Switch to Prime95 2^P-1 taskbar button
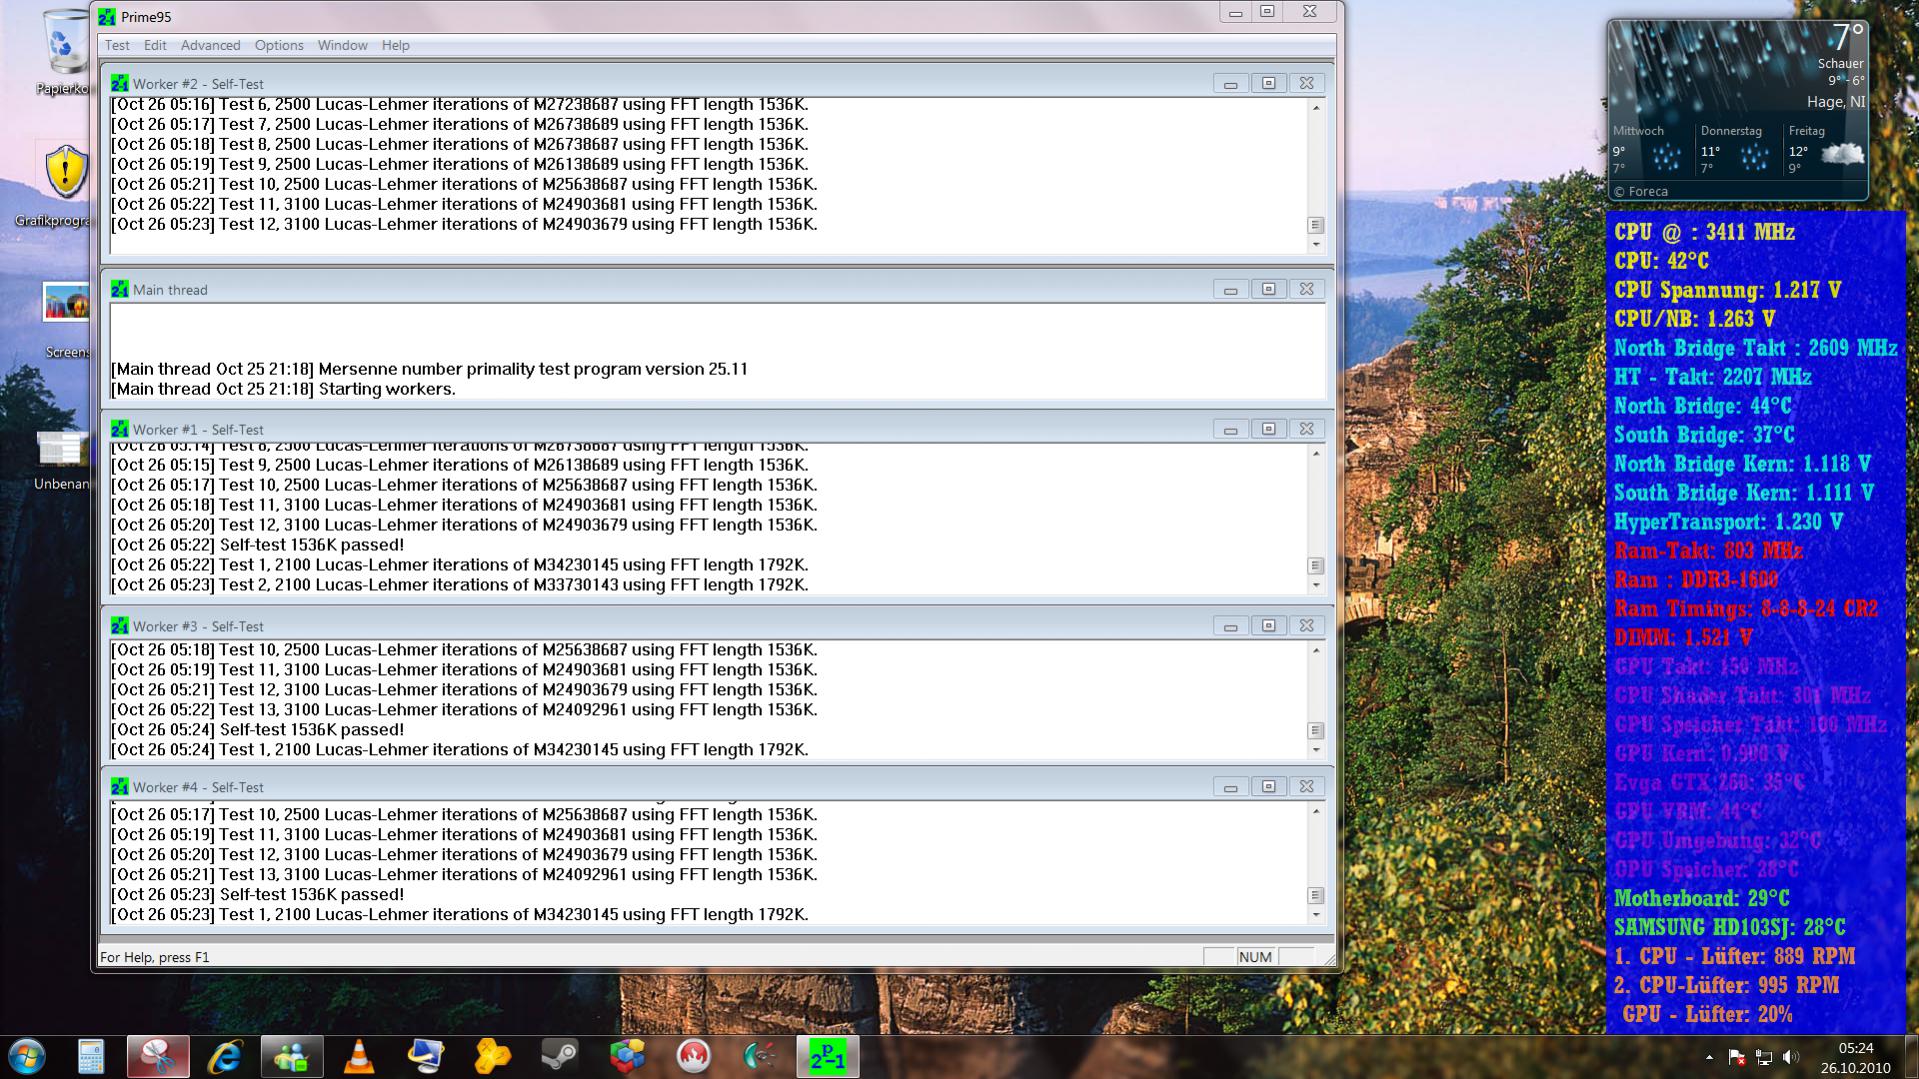The height and width of the screenshot is (1079, 1919). pos(828,1057)
